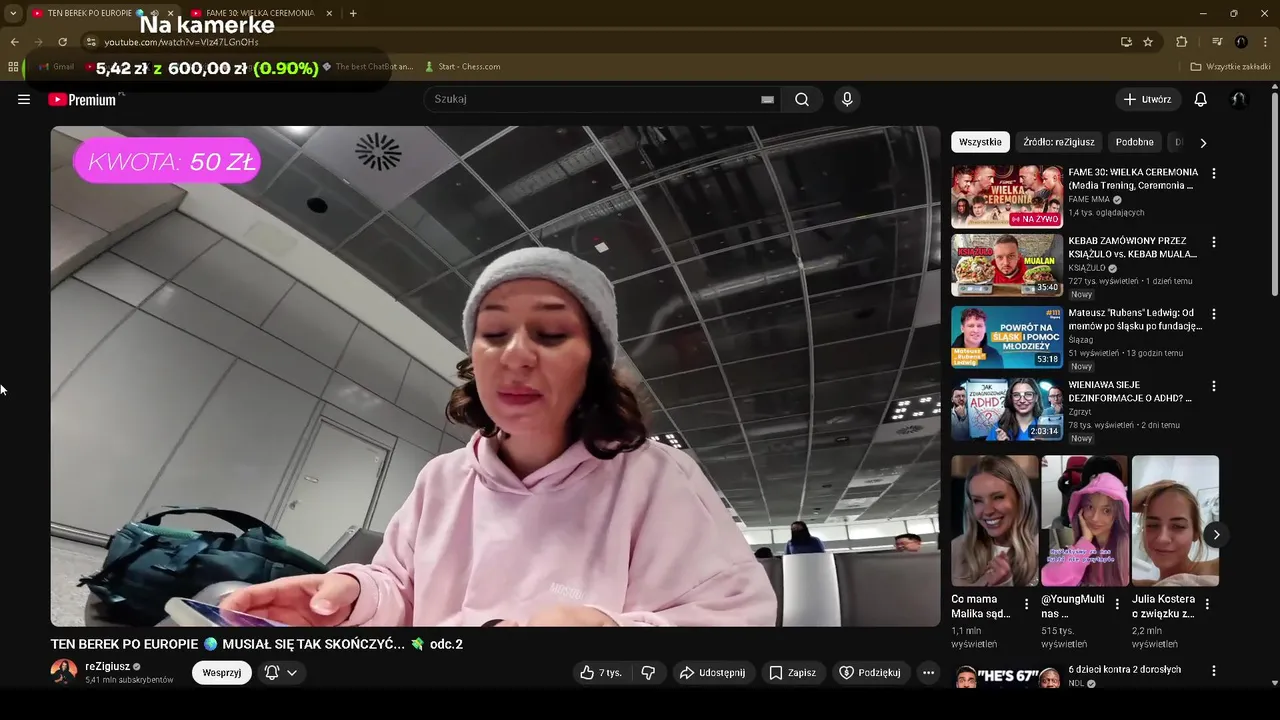
Task: Open Mateusz Rubens Ledwig video thumbnail
Action: (x=1007, y=338)
